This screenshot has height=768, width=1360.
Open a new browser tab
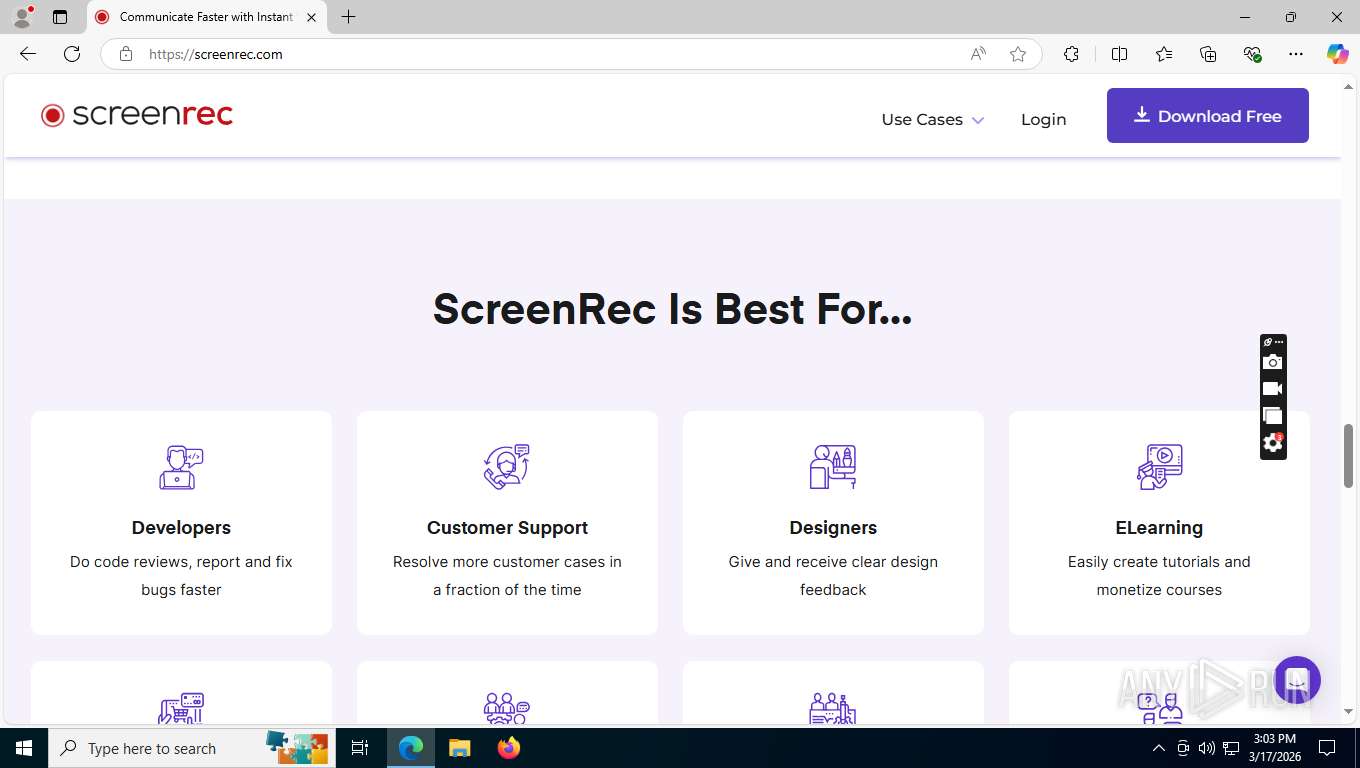[348, 17]
